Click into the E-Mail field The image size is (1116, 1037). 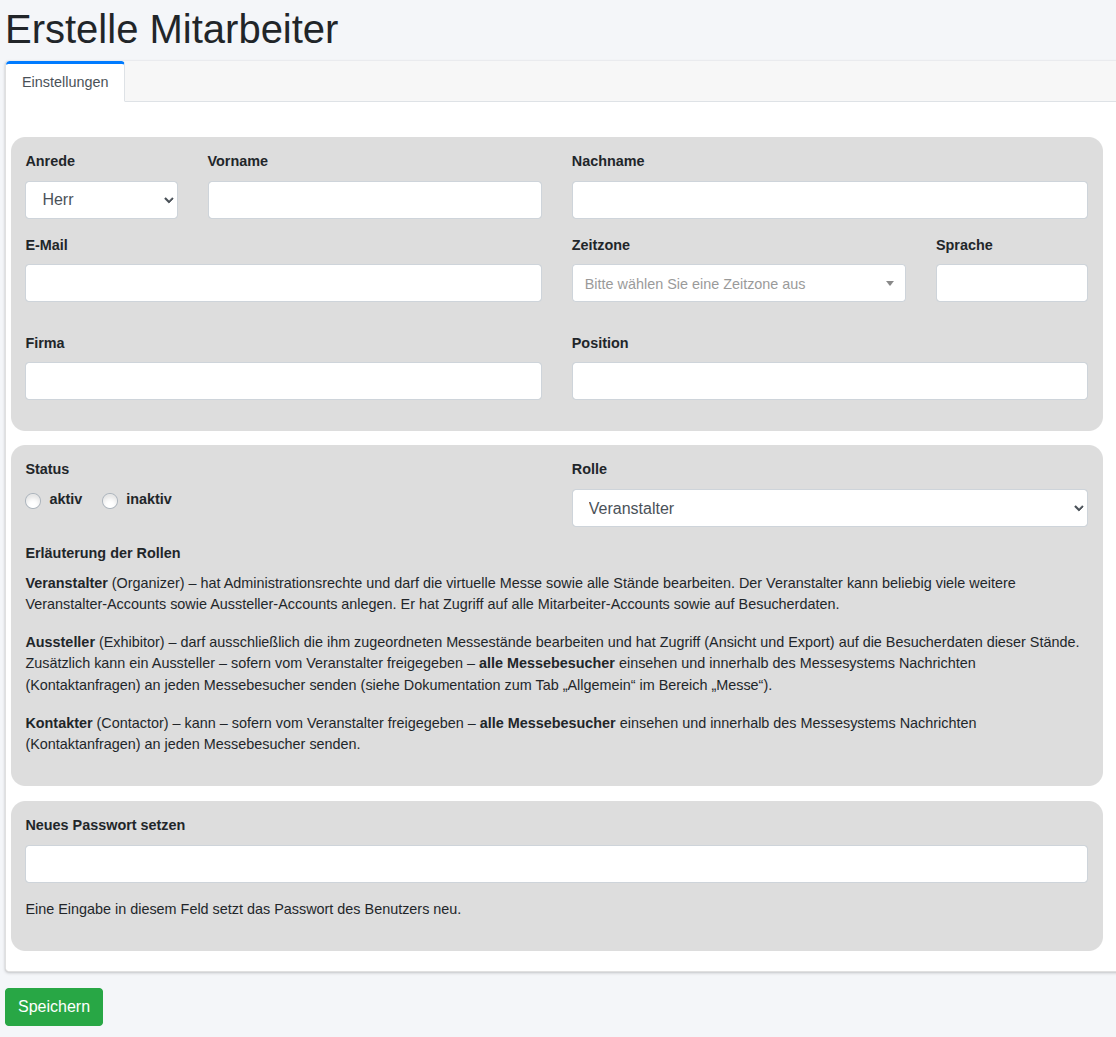point(283,283)
